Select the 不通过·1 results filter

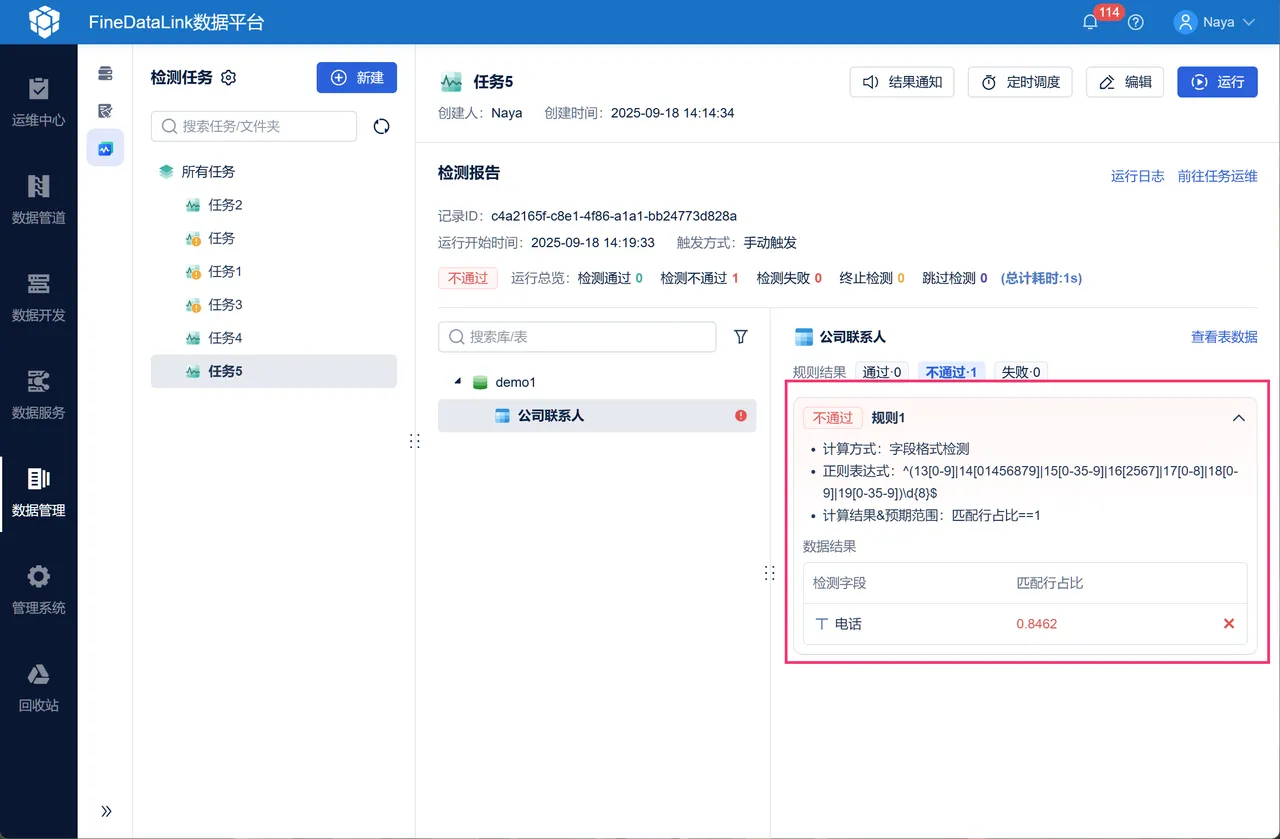[951, 372]
